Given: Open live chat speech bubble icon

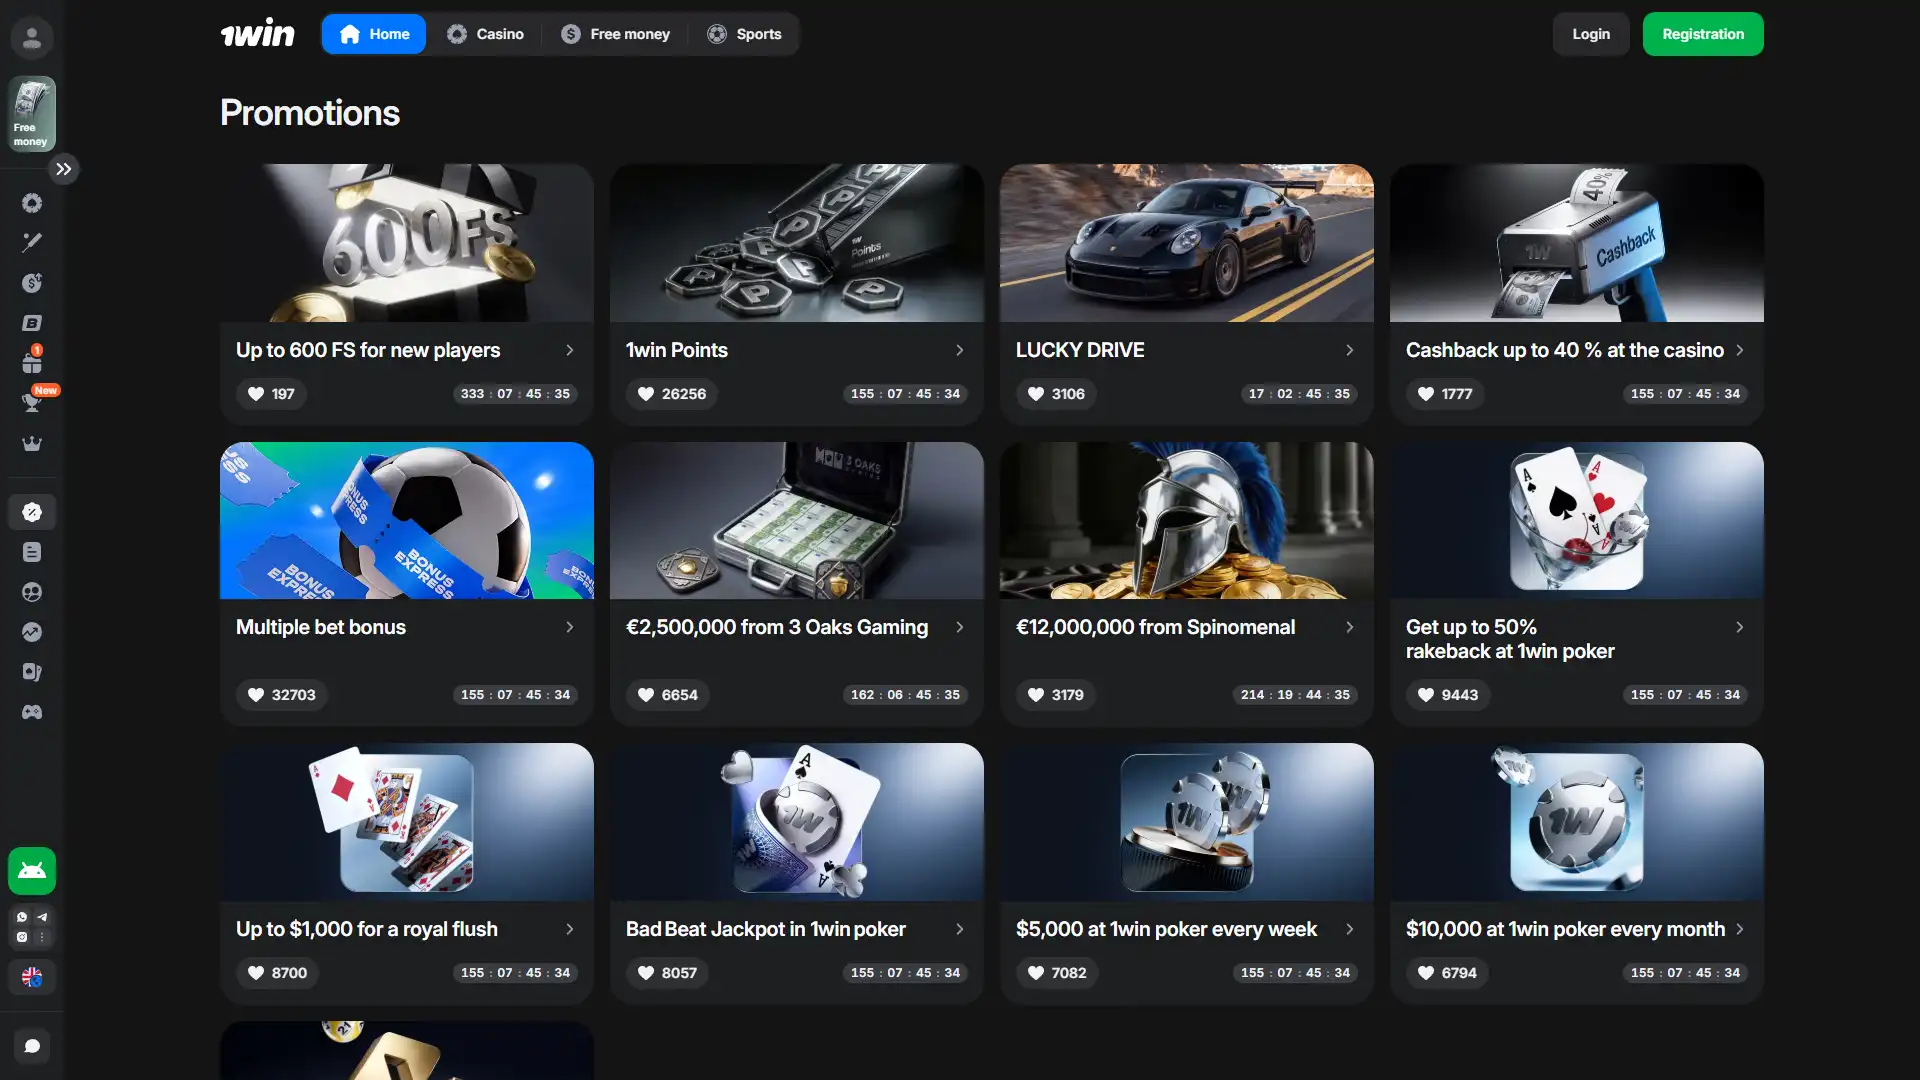Looking at the screenshot, I should click(x=32, y=1046).
